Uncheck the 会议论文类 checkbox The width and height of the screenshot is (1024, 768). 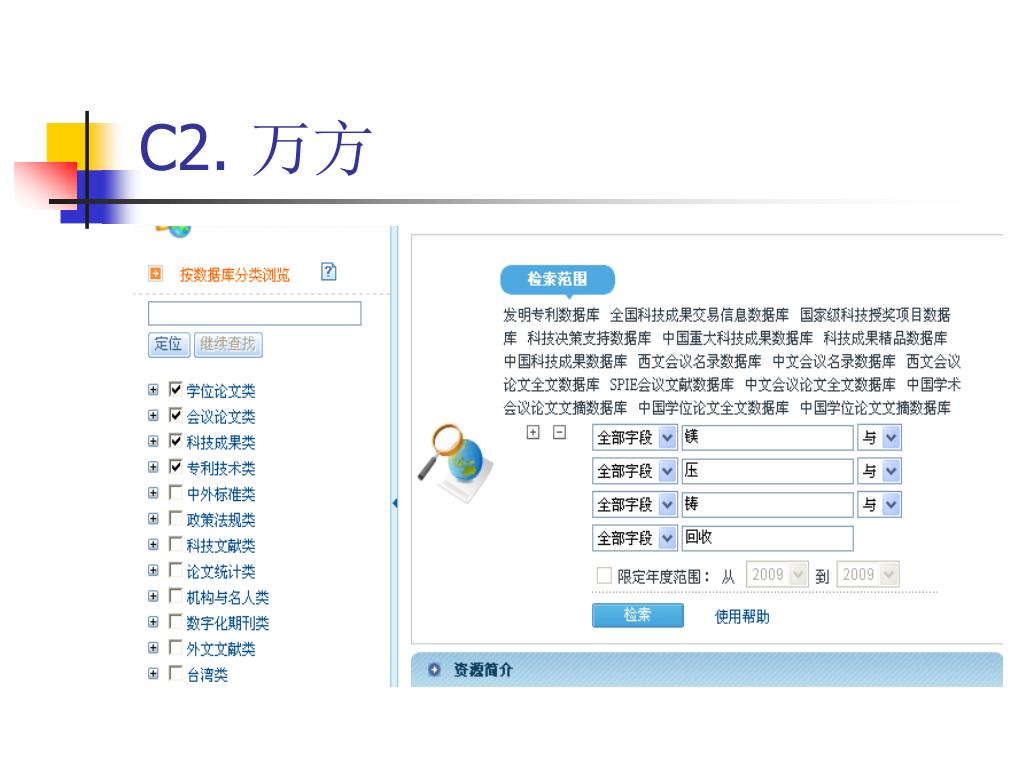175,415
